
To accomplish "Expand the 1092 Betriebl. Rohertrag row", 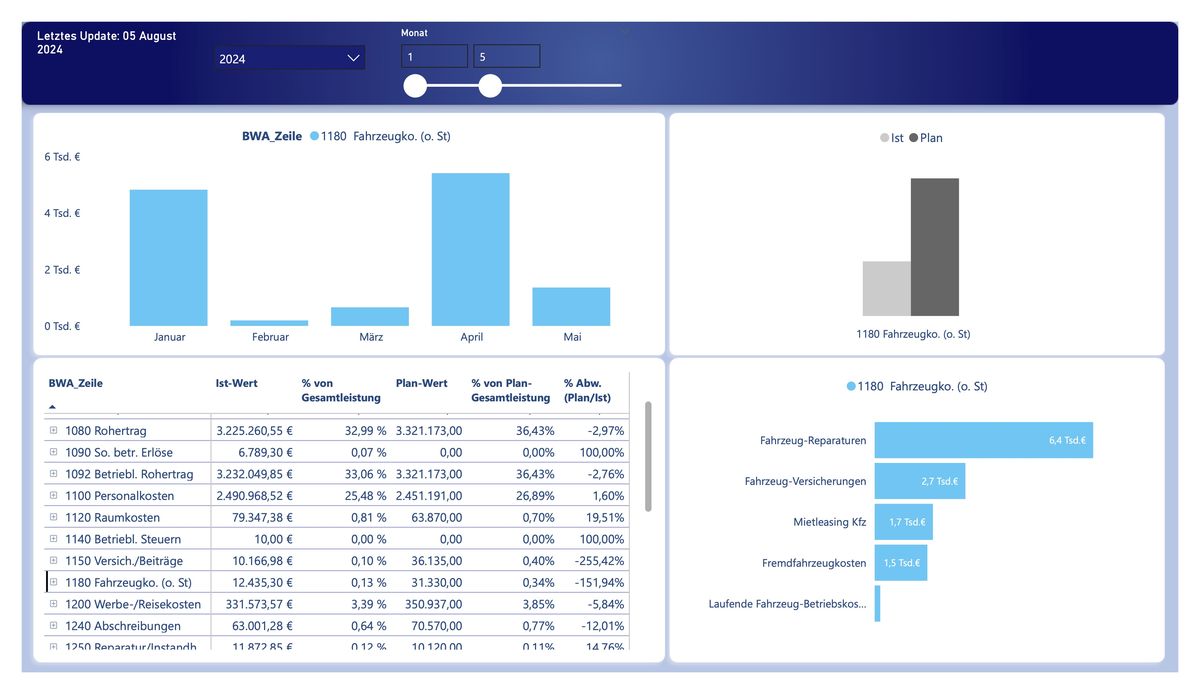I will pos(54,474).
